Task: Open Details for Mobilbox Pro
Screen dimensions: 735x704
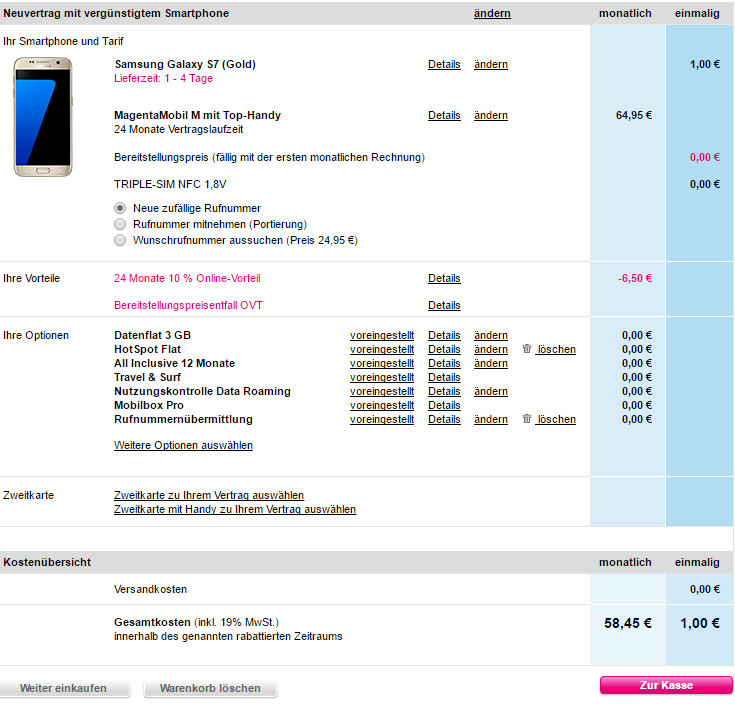Action: [x=444, y=405]
